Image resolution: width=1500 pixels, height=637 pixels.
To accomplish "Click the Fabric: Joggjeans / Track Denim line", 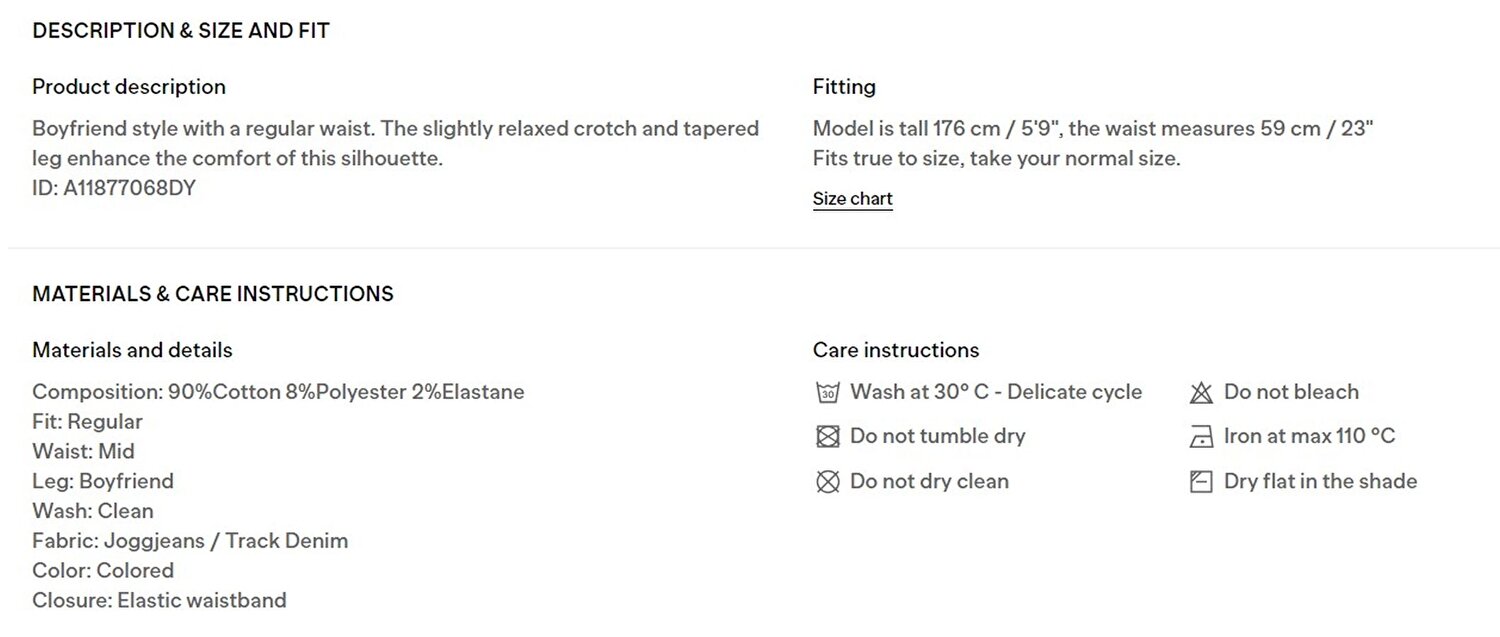I will click(190, 541).
